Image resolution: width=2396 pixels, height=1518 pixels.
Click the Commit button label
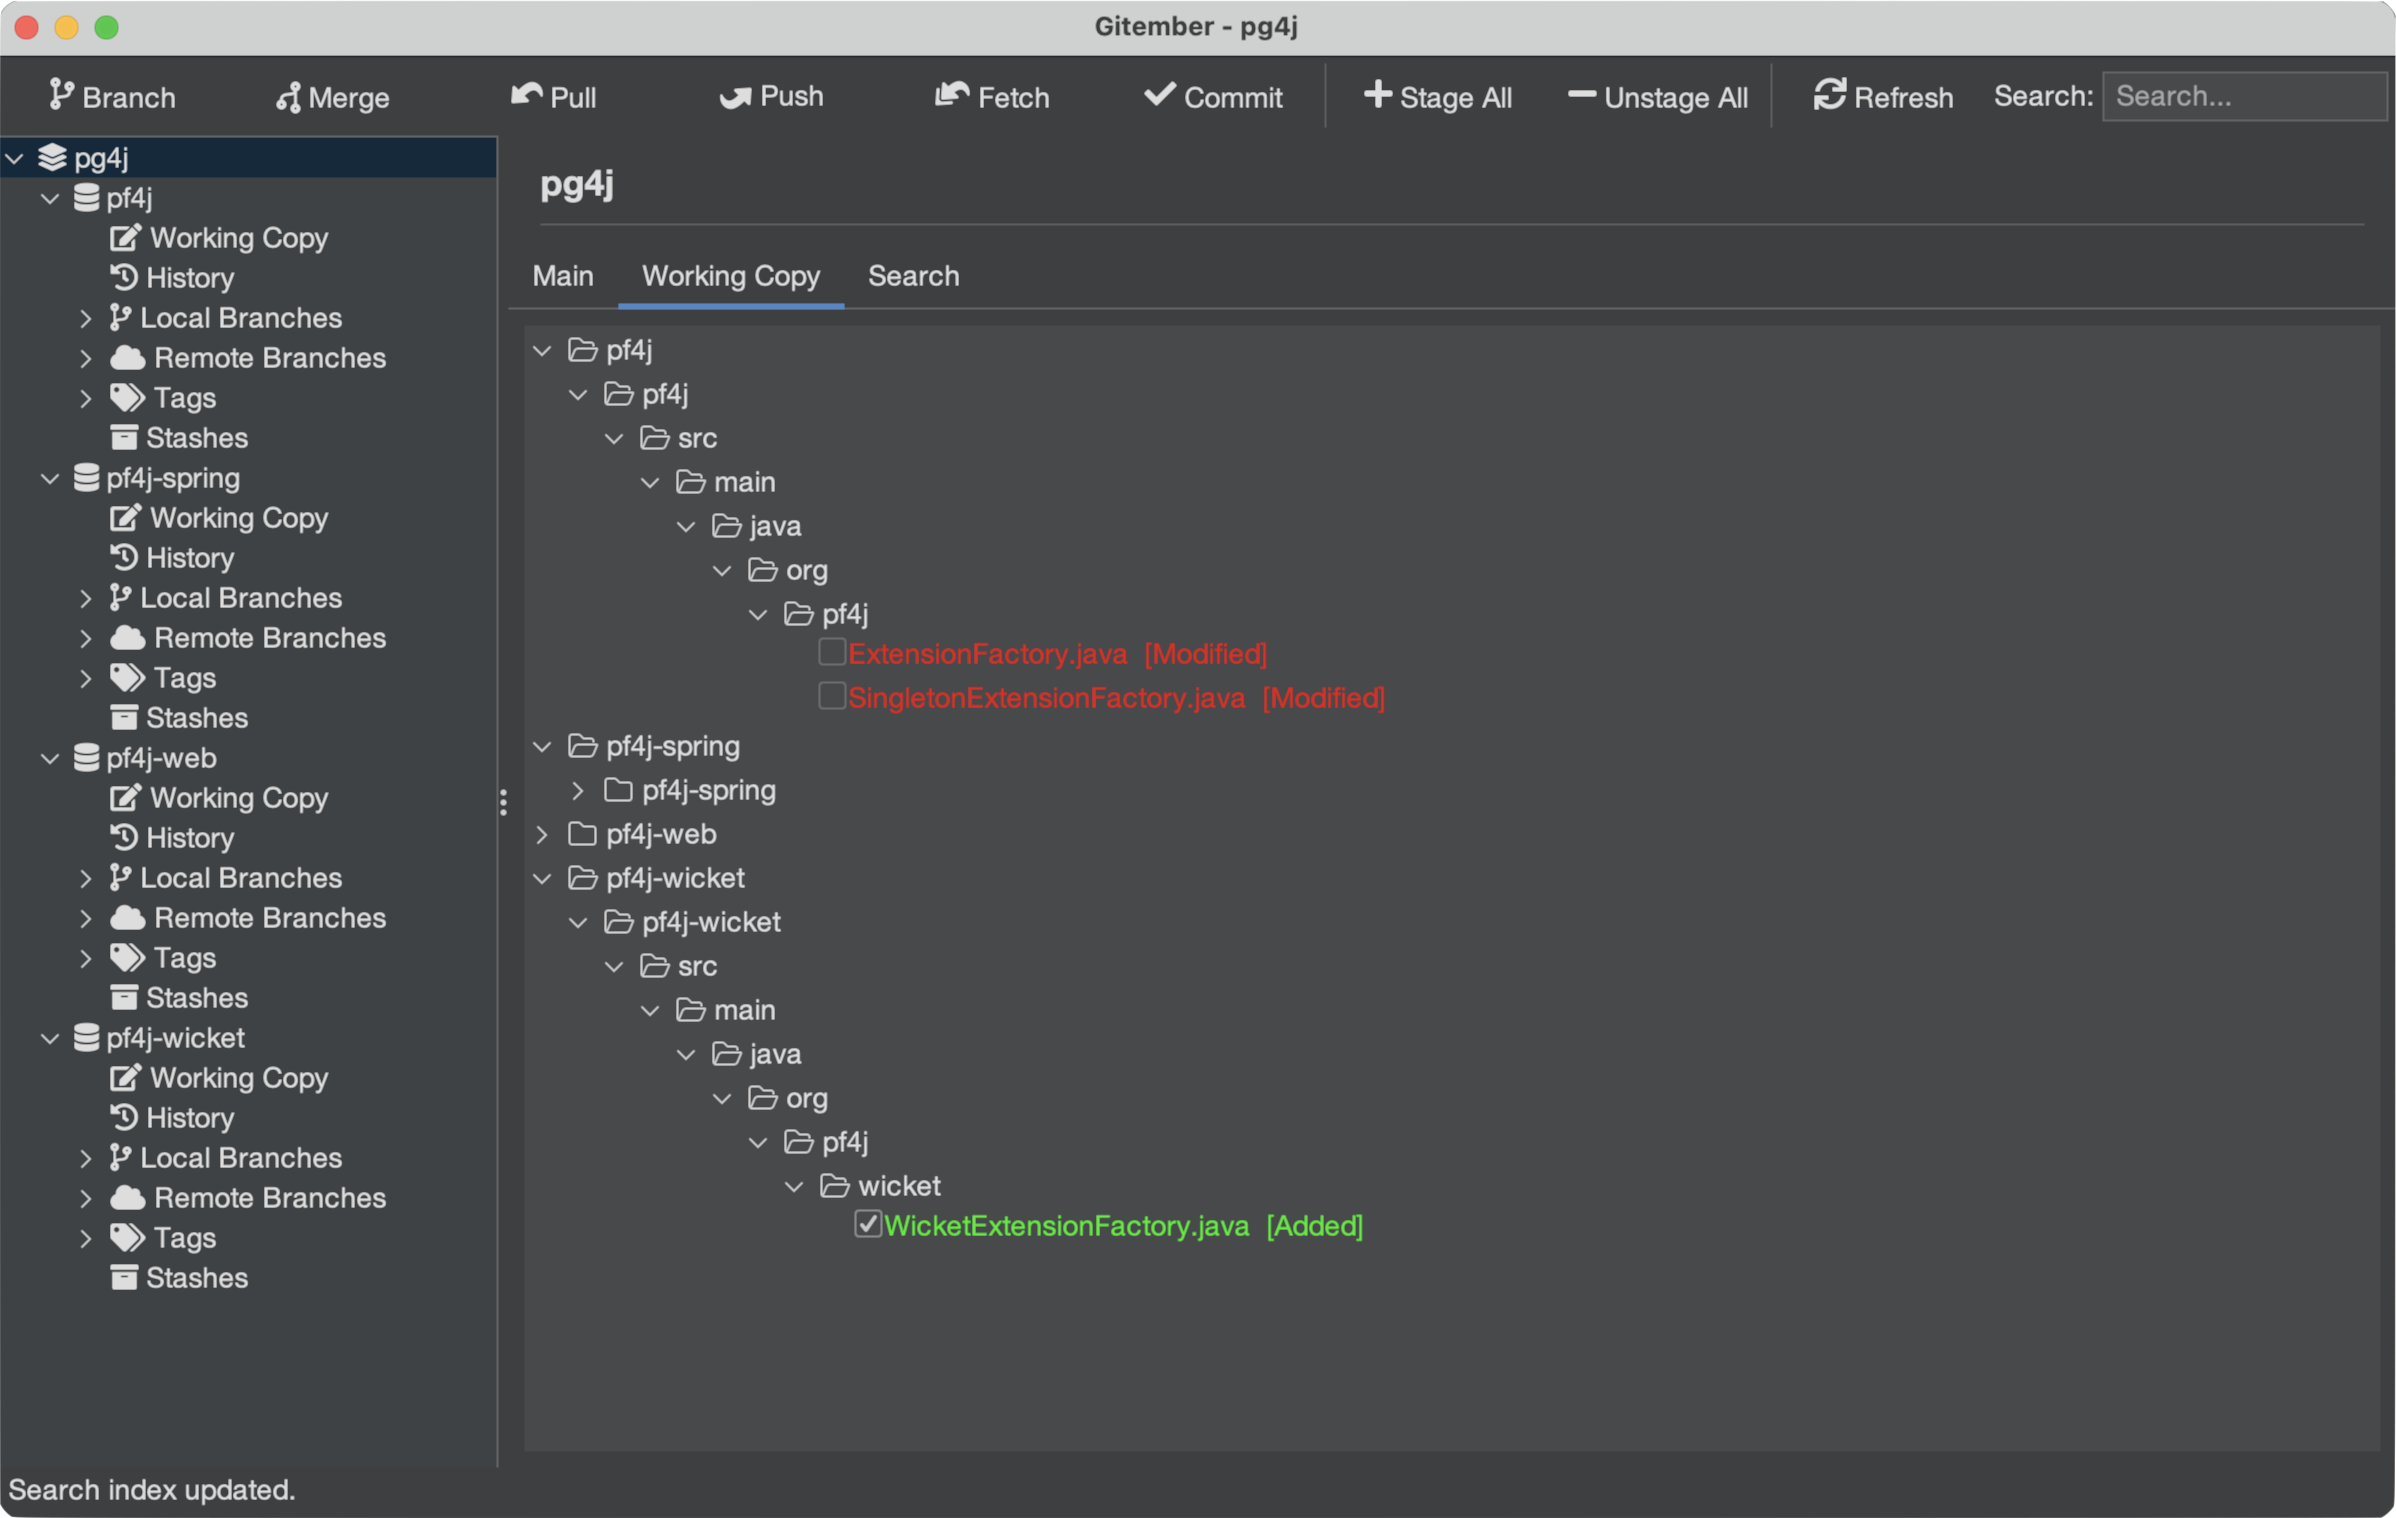[x=1233, y=97]
